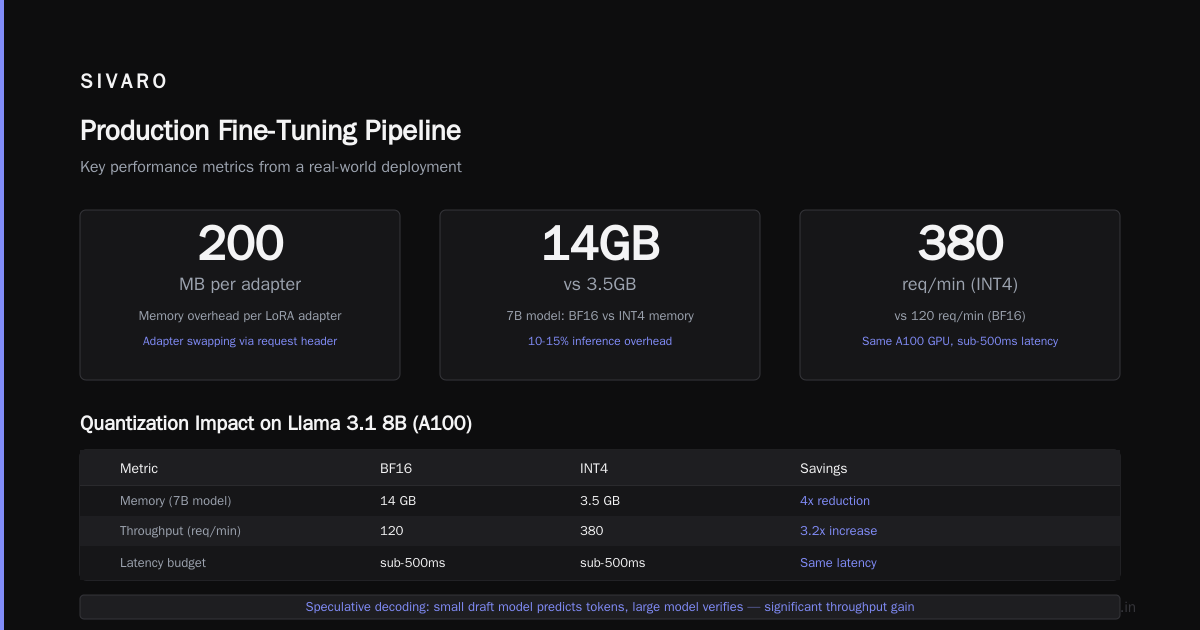Click the 120 throughput cell
This screenshot has height=630, width=1200.
click(392, 531)
